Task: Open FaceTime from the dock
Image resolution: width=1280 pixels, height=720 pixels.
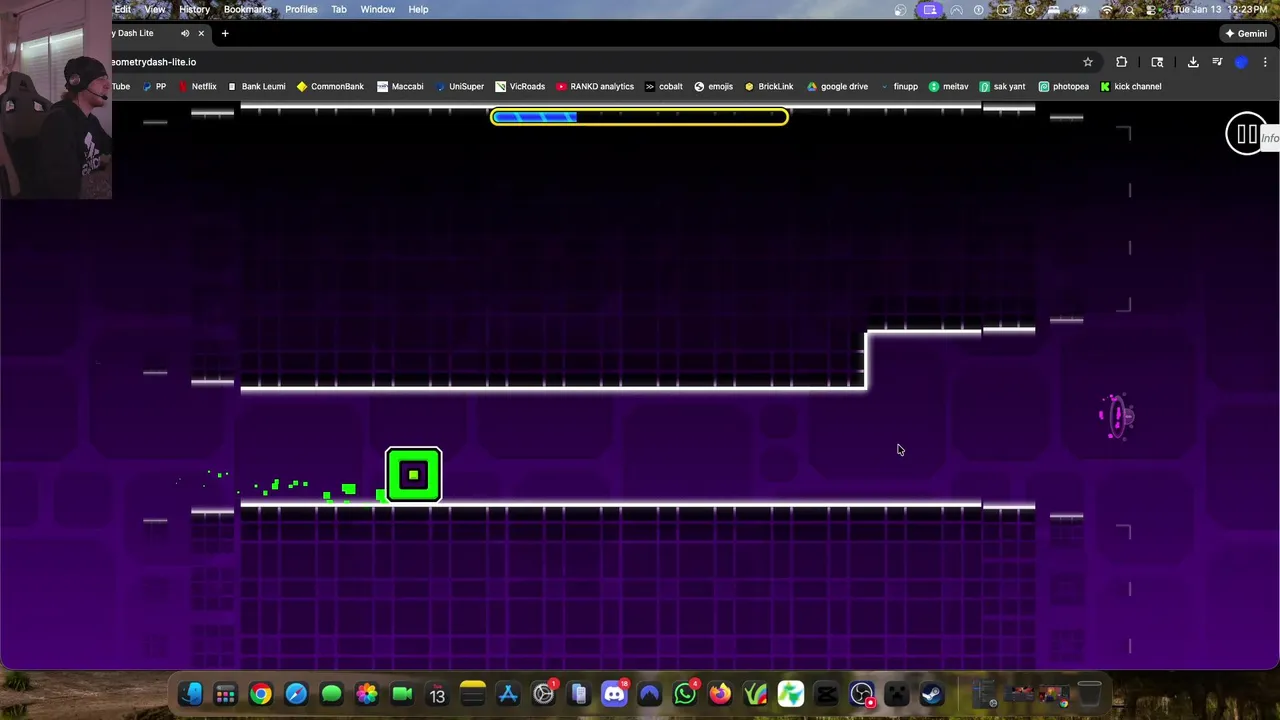Action: pyautogui.click(x=402, y=694)
